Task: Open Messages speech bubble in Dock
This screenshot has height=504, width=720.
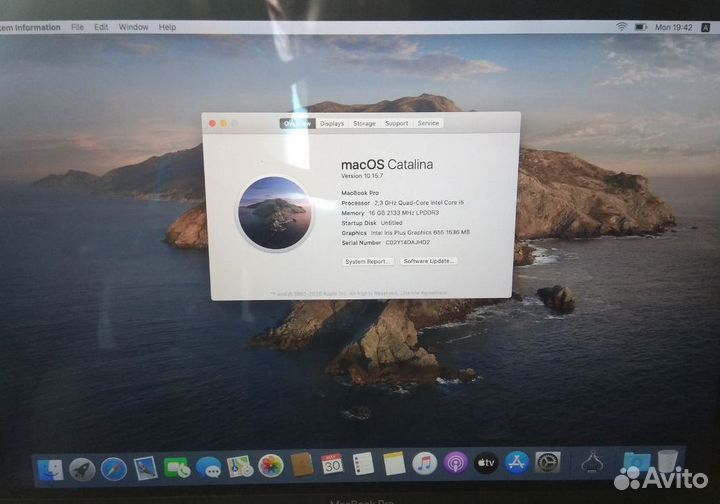Action: (208, 467)
